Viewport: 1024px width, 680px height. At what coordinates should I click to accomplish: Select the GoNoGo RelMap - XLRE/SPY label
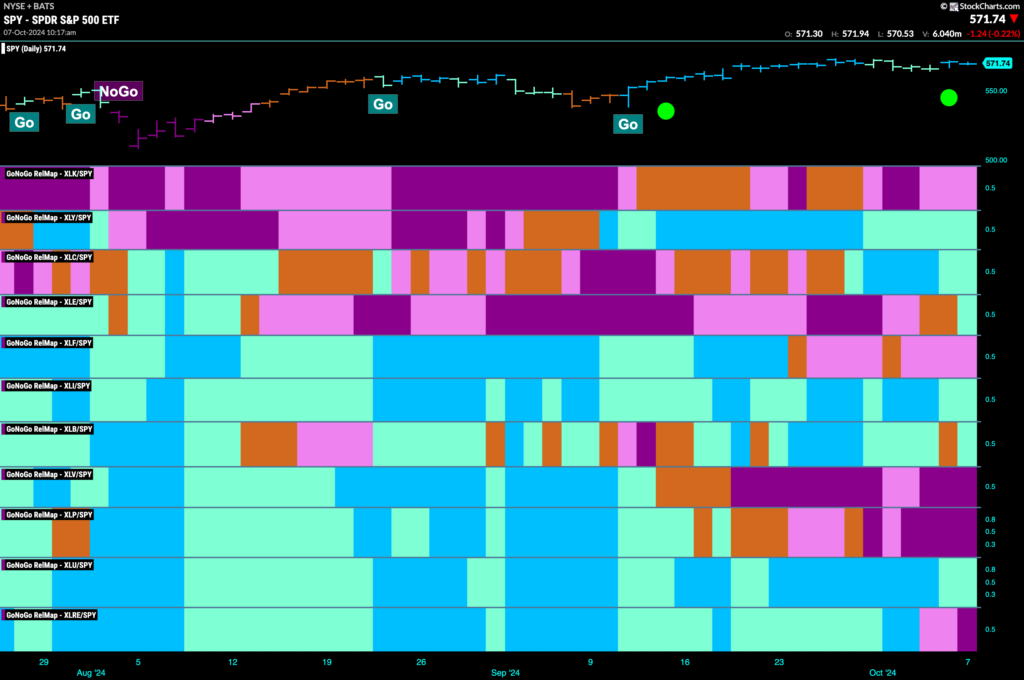[x=51, y=615]
